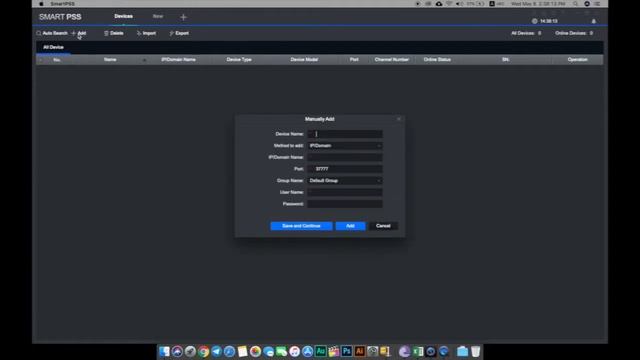The image size is (640, 360).
Task: Click the Password input field
Action: click(345, 204)
